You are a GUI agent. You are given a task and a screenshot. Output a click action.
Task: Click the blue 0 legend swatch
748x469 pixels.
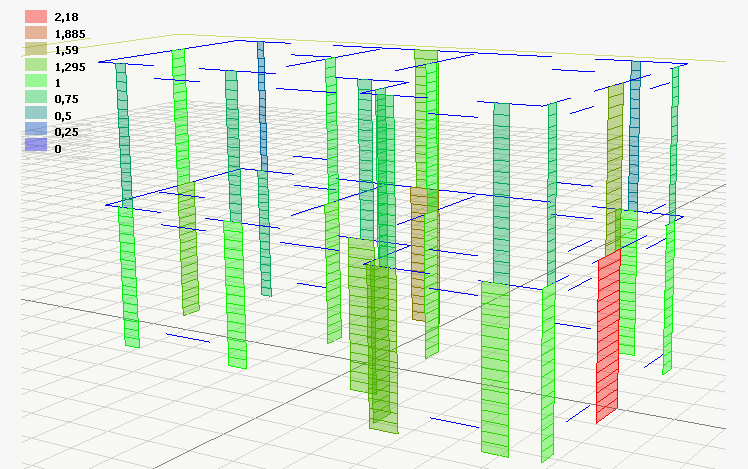click(x=36, y=148)
